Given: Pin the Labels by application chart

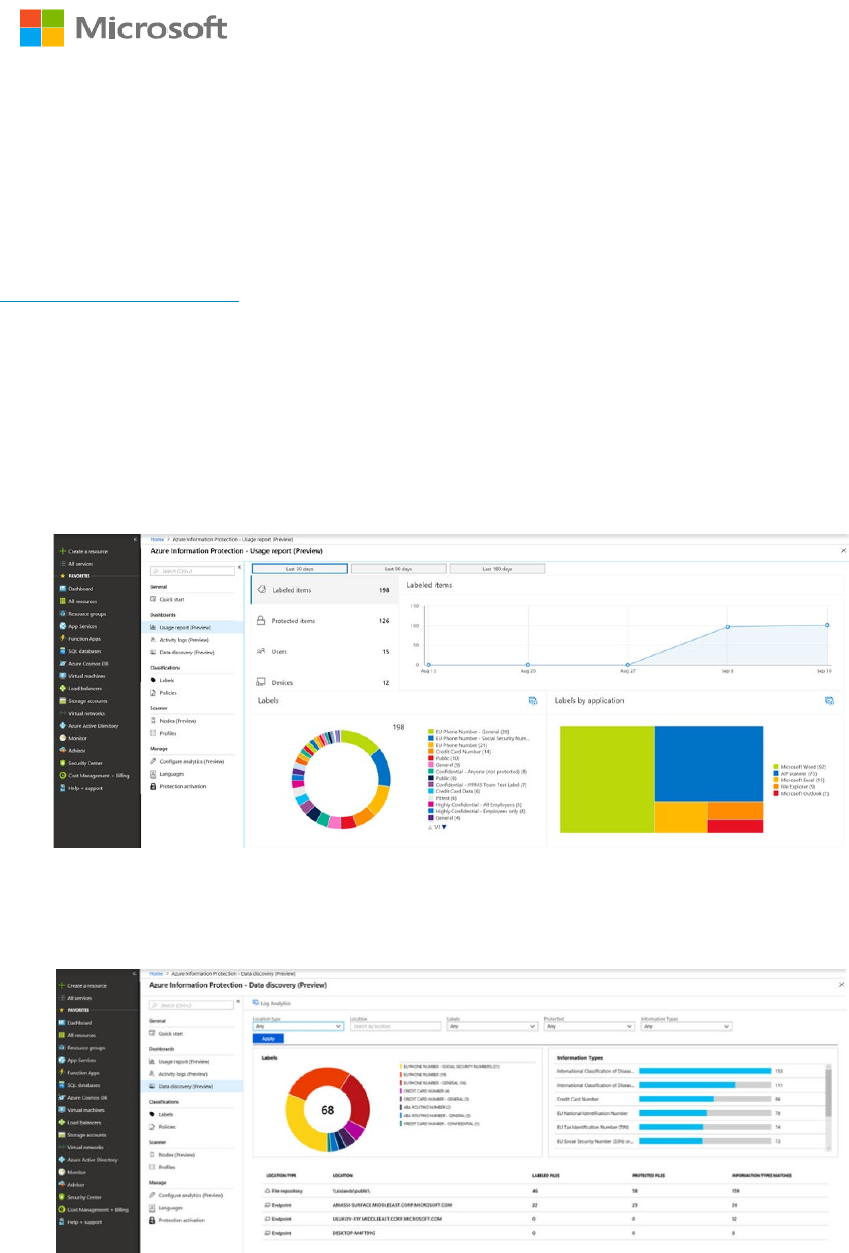Looking at the screenshot, I should coord(829,701).
